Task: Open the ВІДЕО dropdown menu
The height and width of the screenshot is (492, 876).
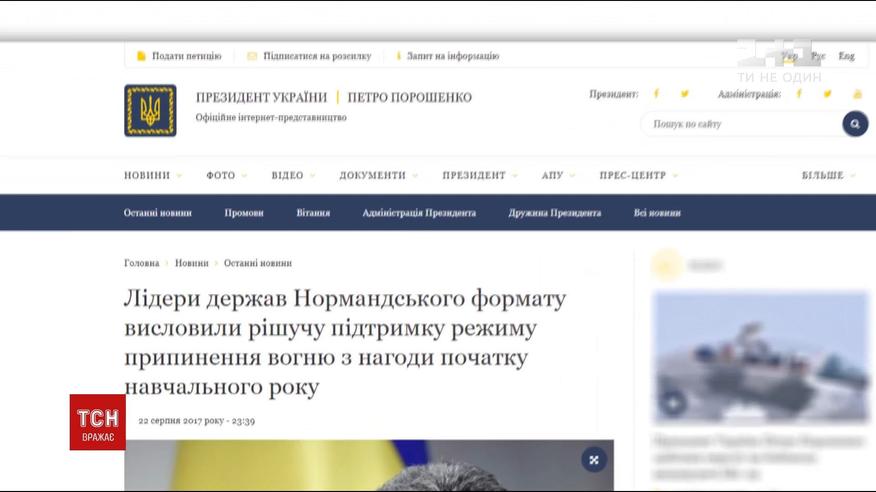Action: point(292,175)
